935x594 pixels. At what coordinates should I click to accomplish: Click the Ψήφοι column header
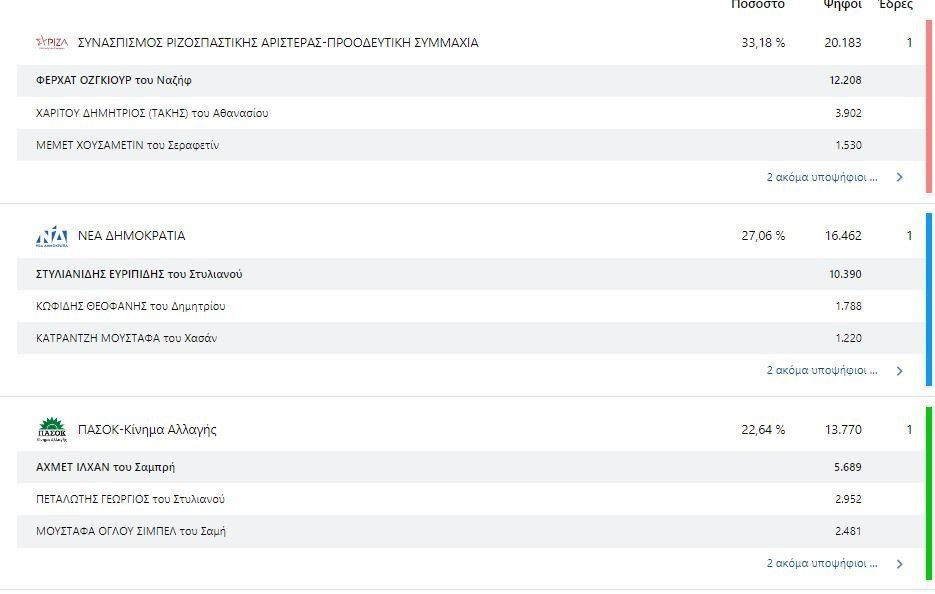coord(843,5)
